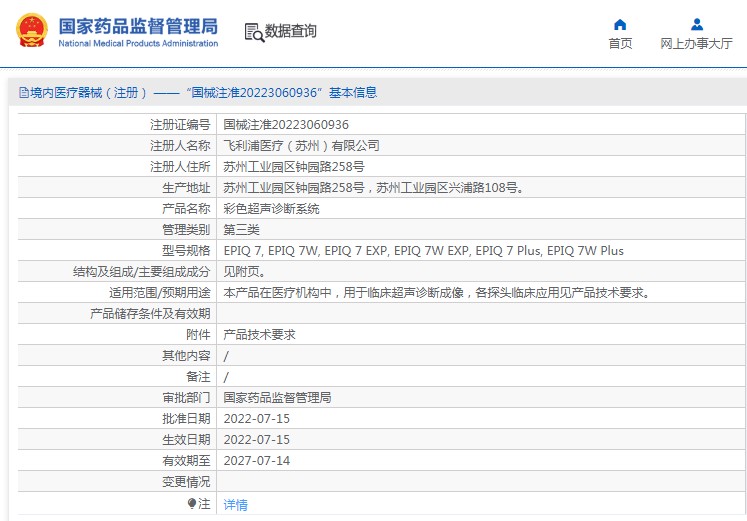Image resolution: width=747 pixels, height=521 pixels.
Task: Click the slash value in 备注 row
Action: (x=226, y=377)
